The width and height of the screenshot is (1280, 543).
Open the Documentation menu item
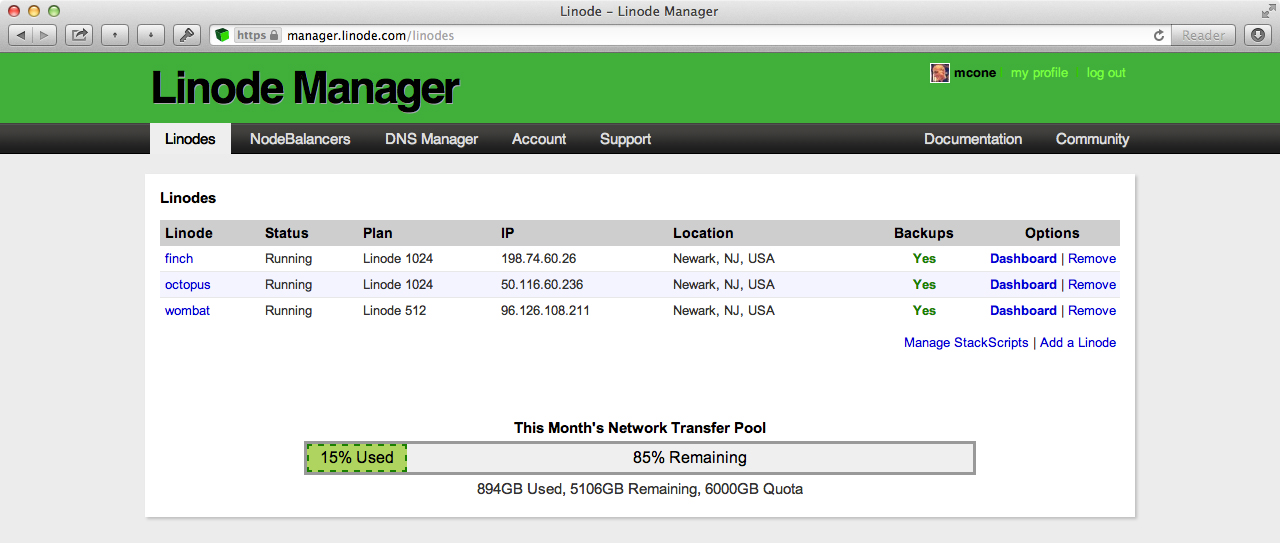pos(973,139)
